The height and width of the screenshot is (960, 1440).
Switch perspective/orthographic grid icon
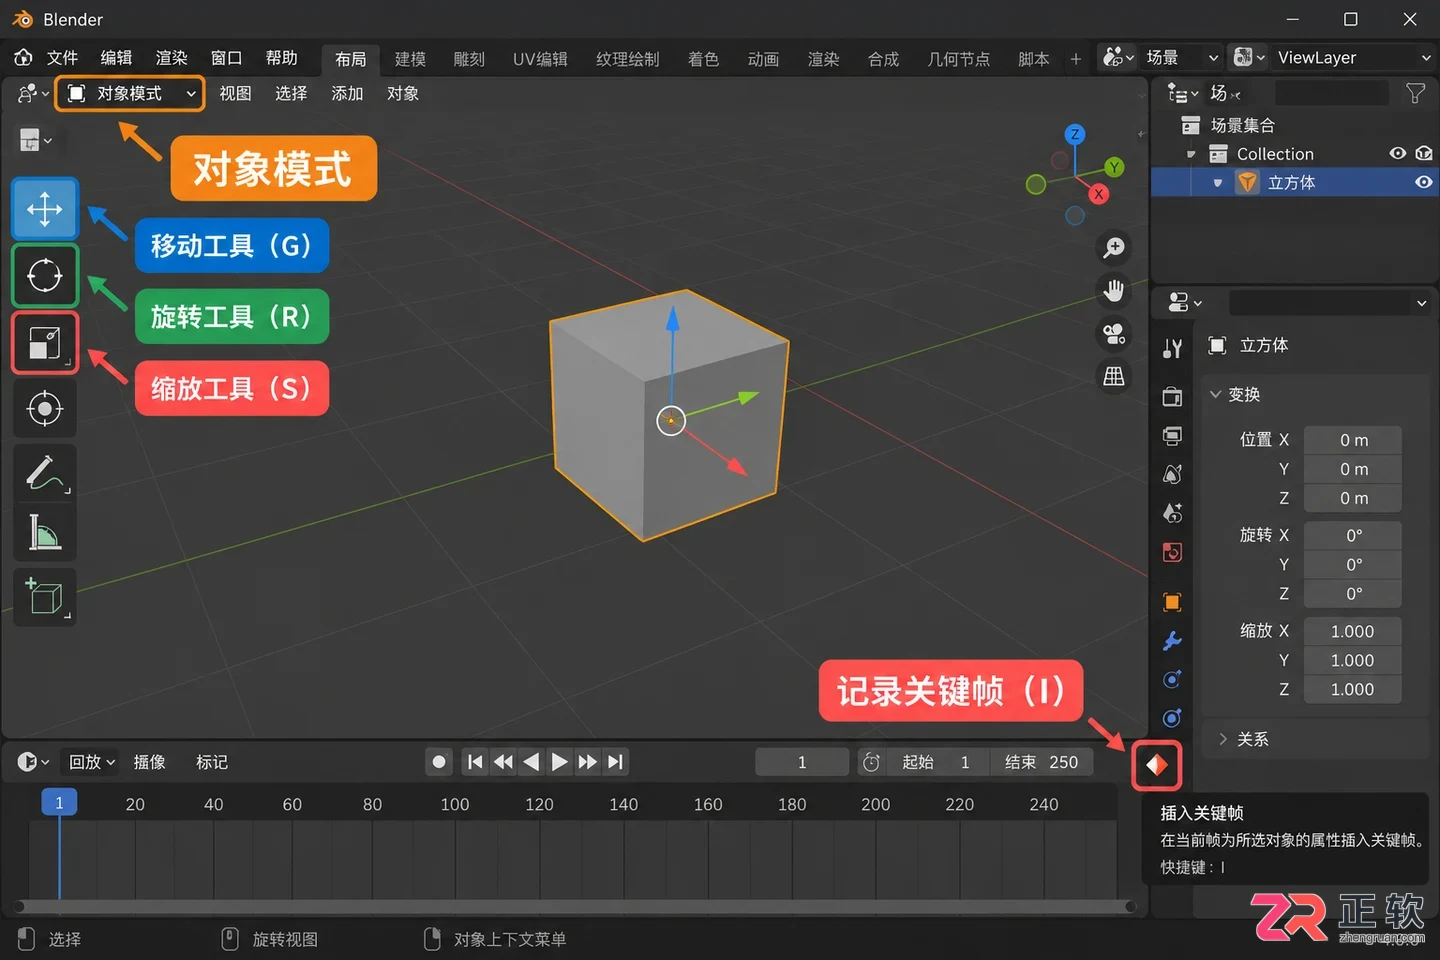(1114, 376)
